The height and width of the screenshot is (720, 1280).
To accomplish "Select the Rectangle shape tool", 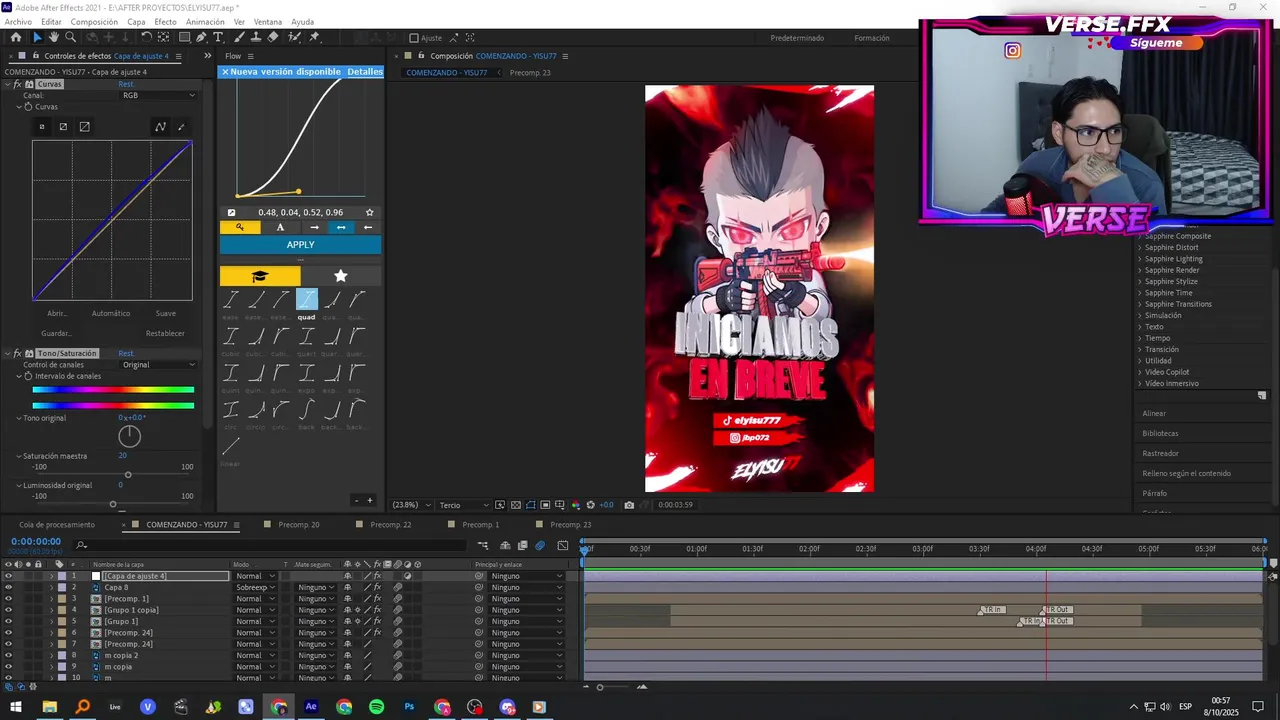I will (185, 38).
